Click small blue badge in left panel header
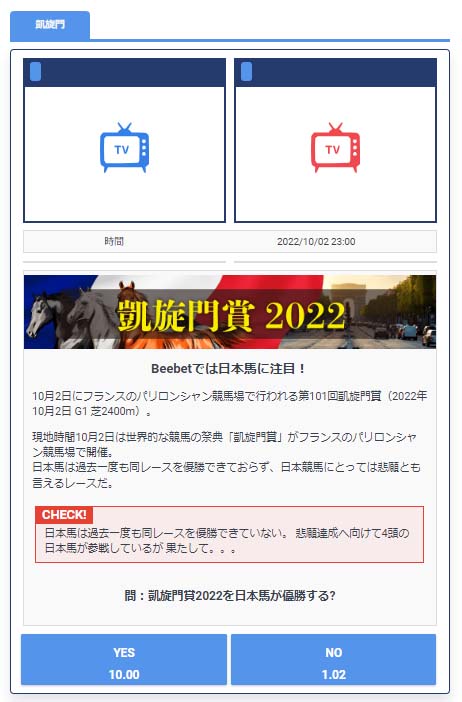Screen dimensions: 462x702 point(35,72)
